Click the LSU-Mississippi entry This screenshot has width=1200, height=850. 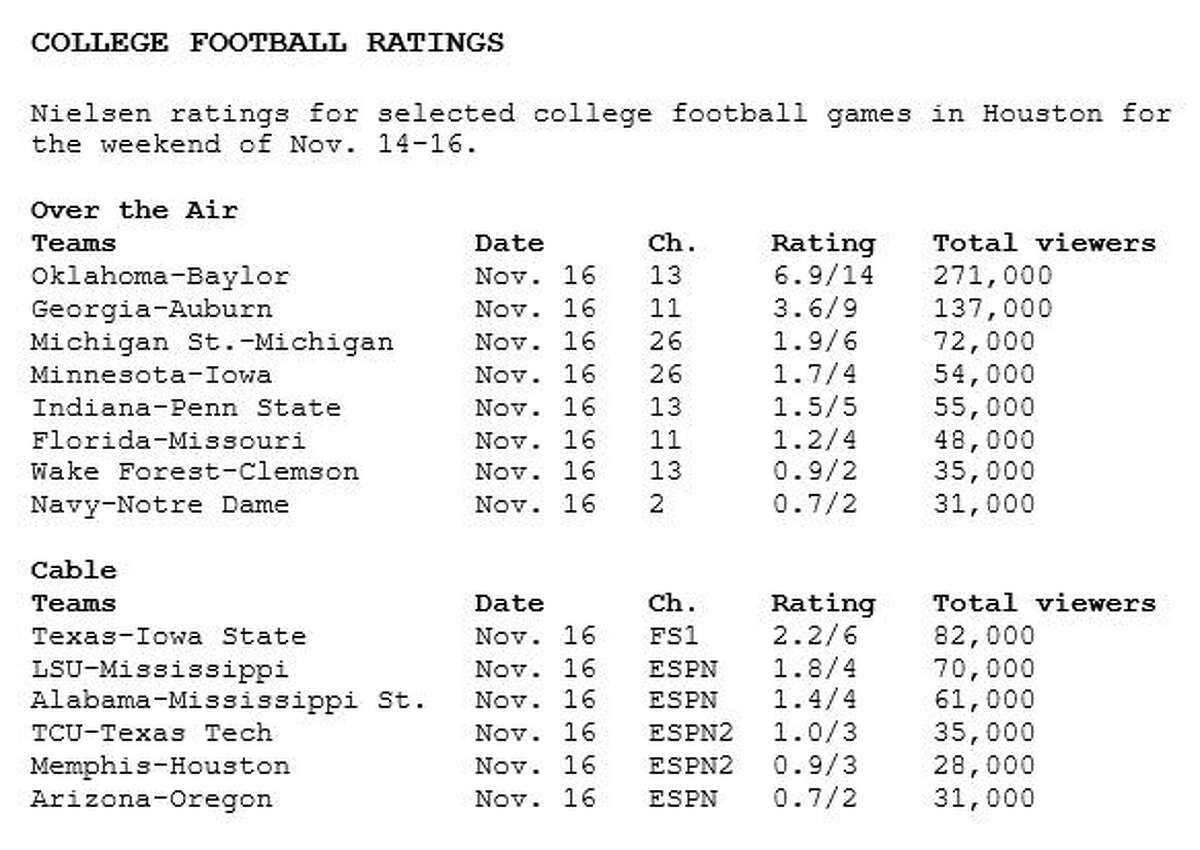160,668
